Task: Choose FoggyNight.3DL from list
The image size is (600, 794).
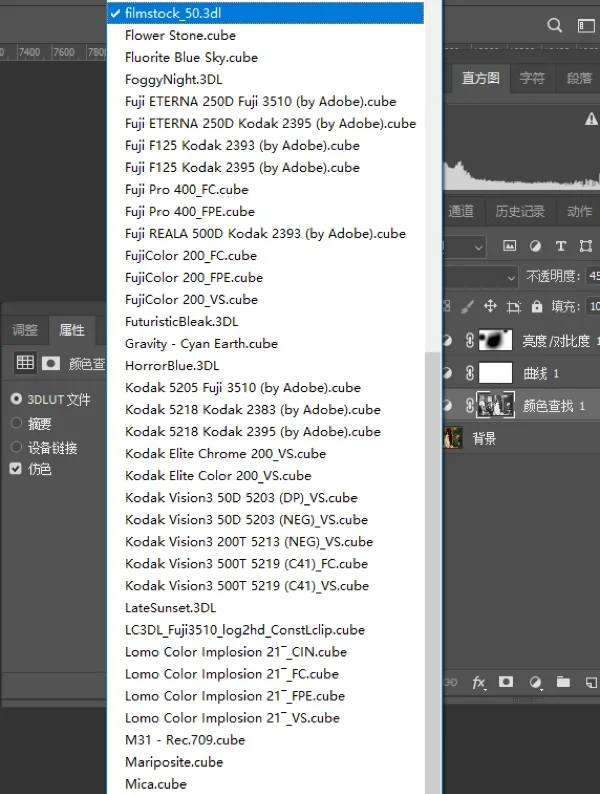Action: [x=266, y=80]
